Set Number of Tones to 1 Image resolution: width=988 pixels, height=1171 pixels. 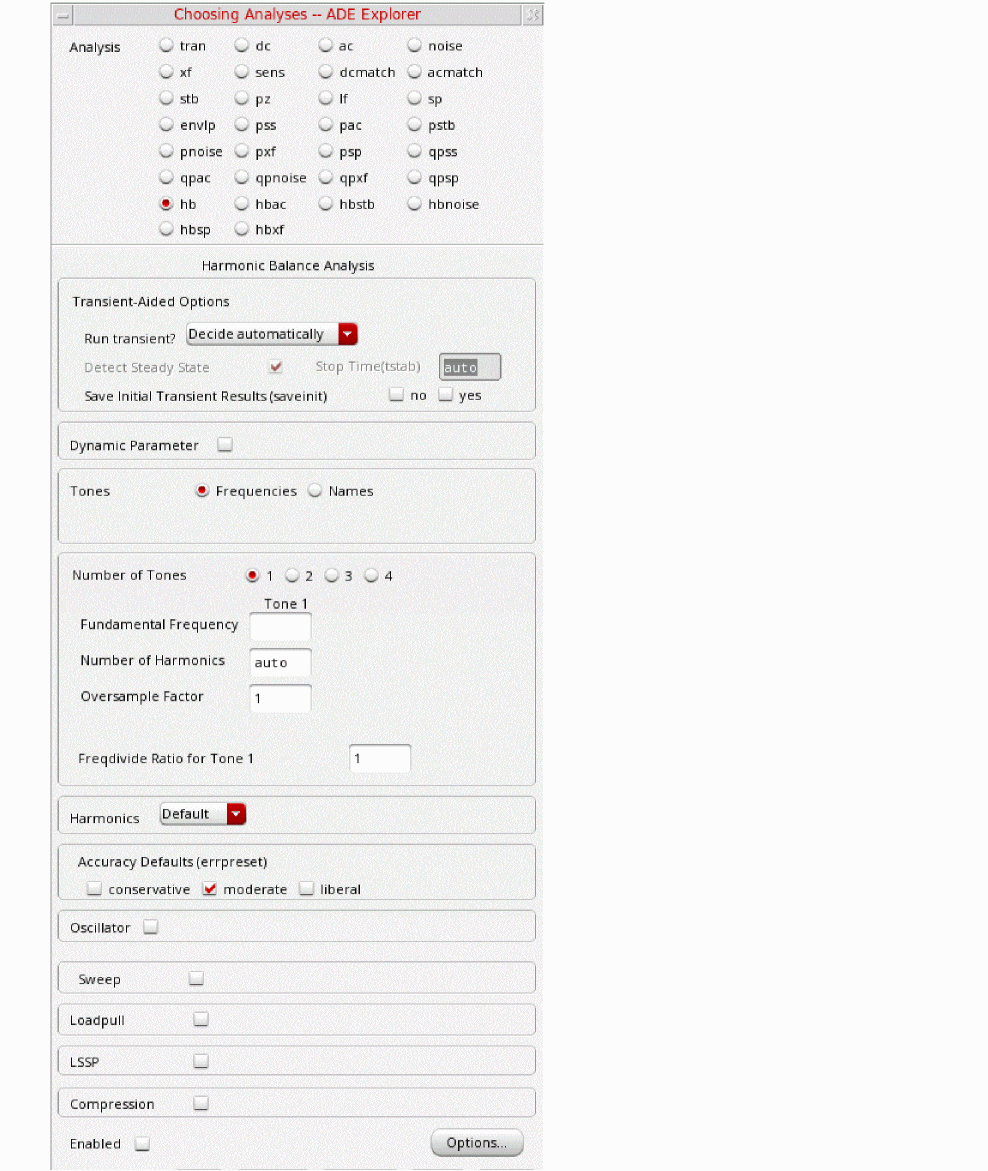(x=252, y=575)
